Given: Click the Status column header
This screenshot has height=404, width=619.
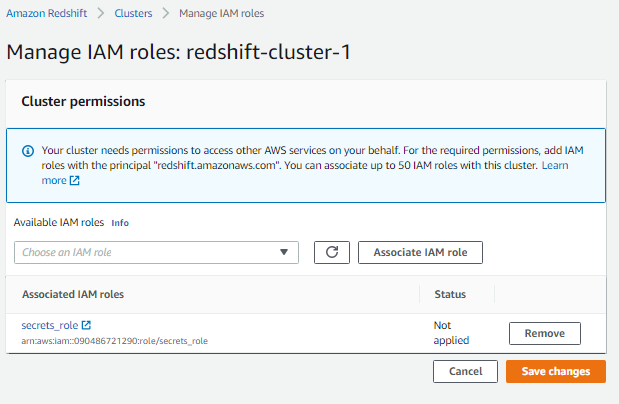Looking at the screenshot, I should (x=450, y=294).
